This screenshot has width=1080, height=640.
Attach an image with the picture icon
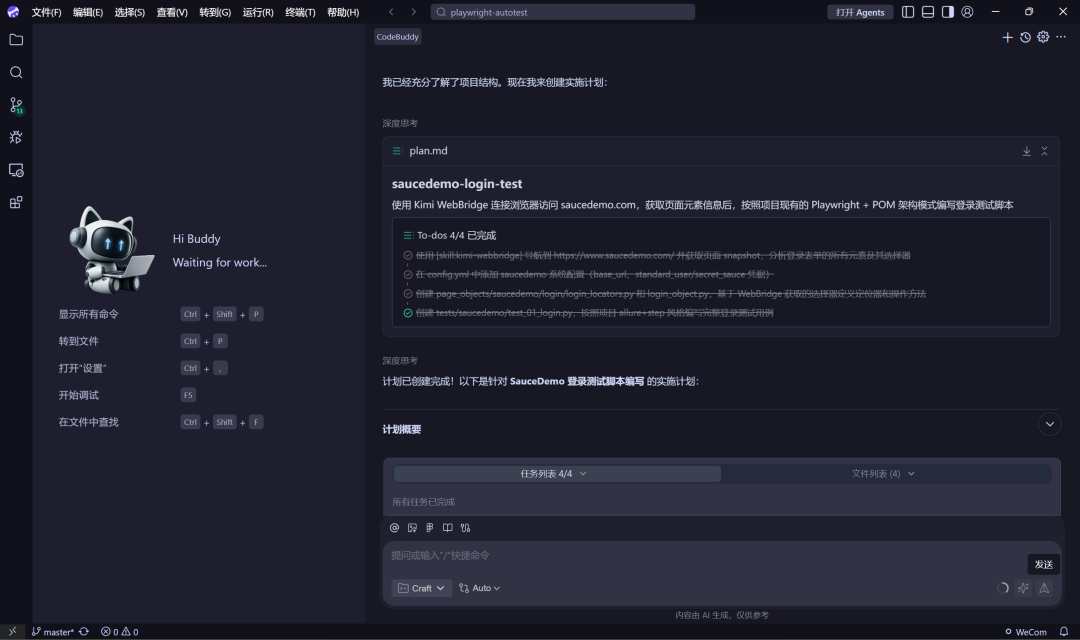point(412,528)
